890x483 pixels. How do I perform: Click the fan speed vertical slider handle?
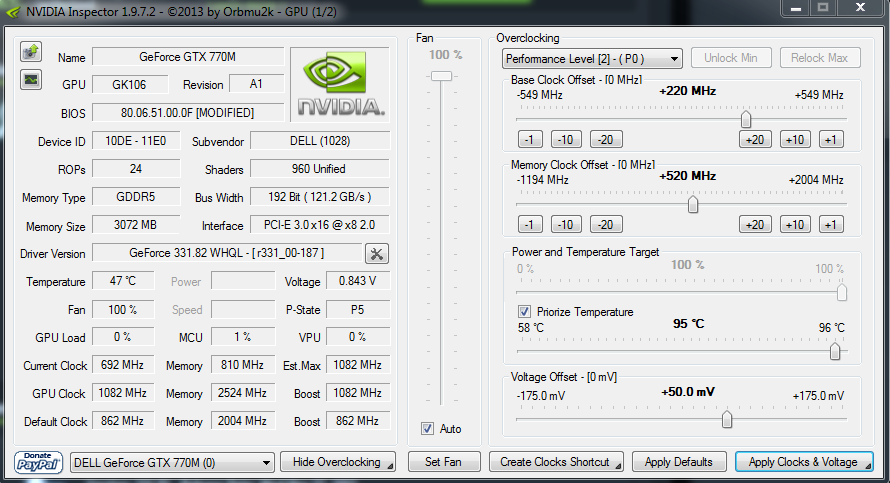[441, 76]
